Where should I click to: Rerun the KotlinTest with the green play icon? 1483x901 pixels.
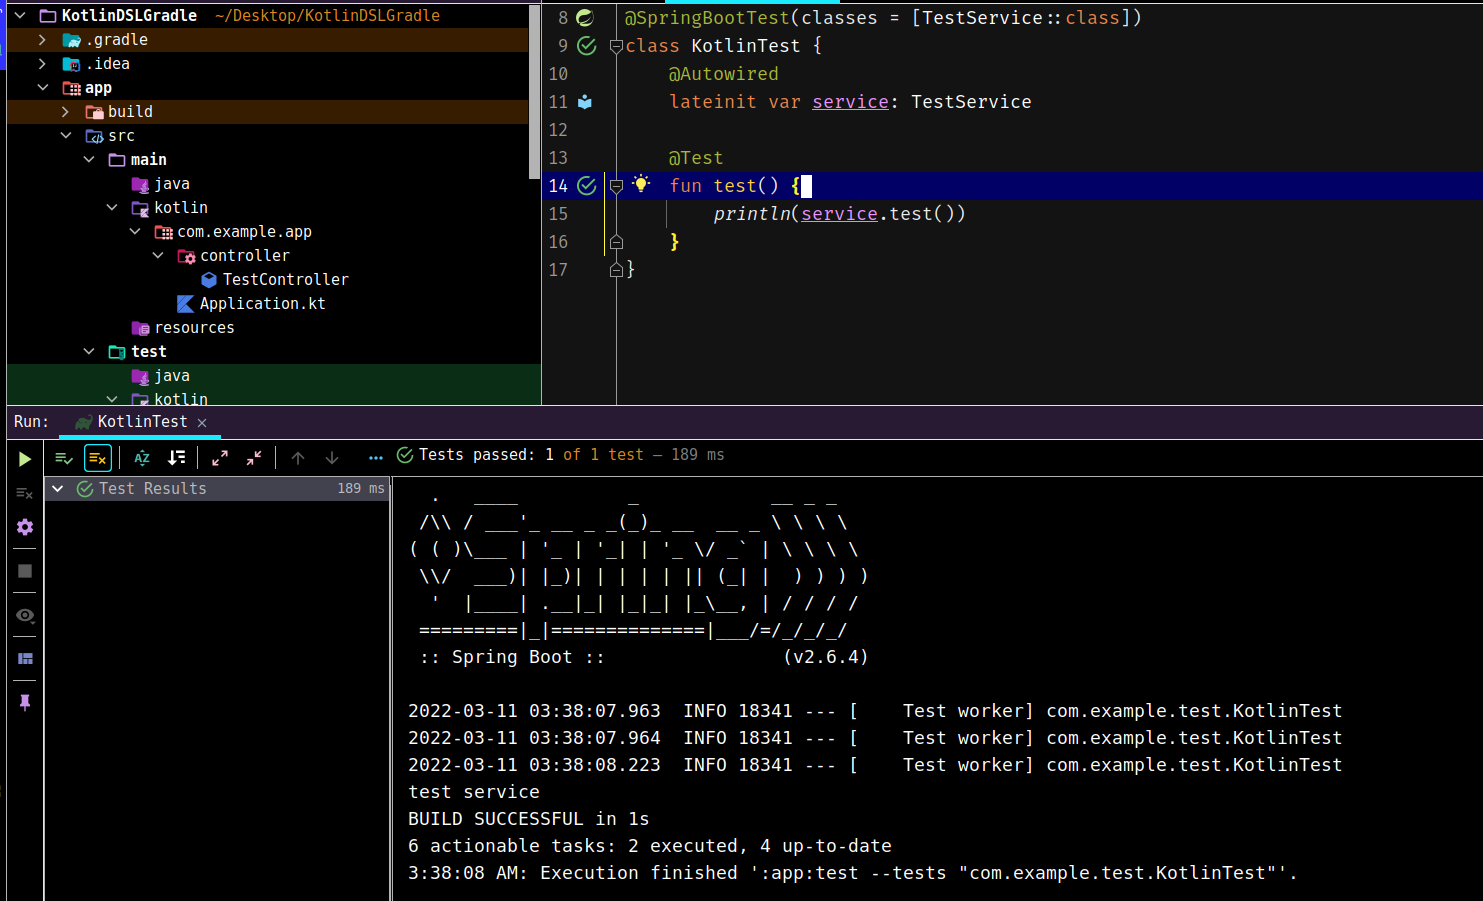(x=25, y=459)
